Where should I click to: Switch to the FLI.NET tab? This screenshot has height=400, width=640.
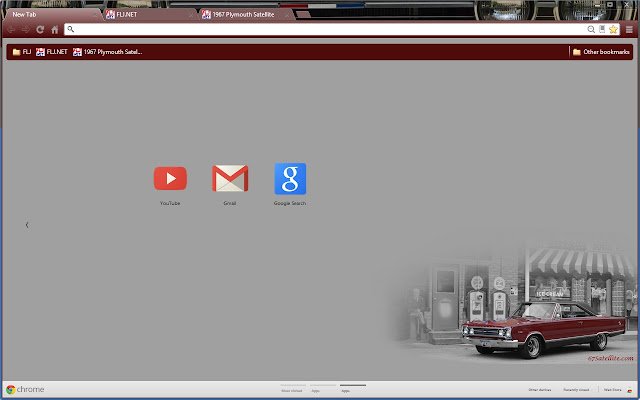[x=149, y=15]
